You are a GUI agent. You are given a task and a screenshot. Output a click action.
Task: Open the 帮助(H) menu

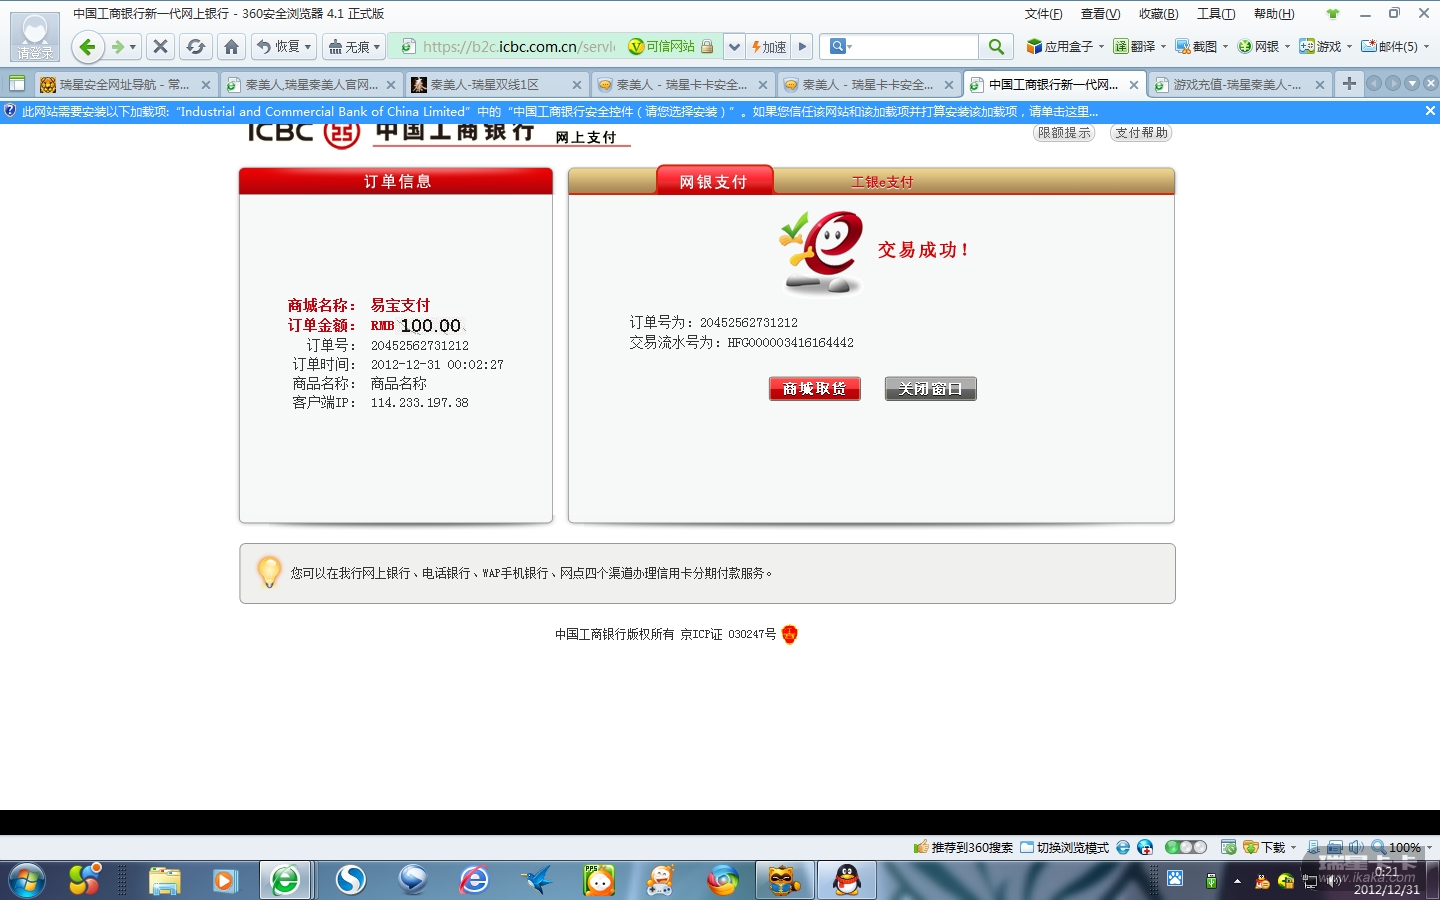pyautogui.click(x=1274, y=14)
